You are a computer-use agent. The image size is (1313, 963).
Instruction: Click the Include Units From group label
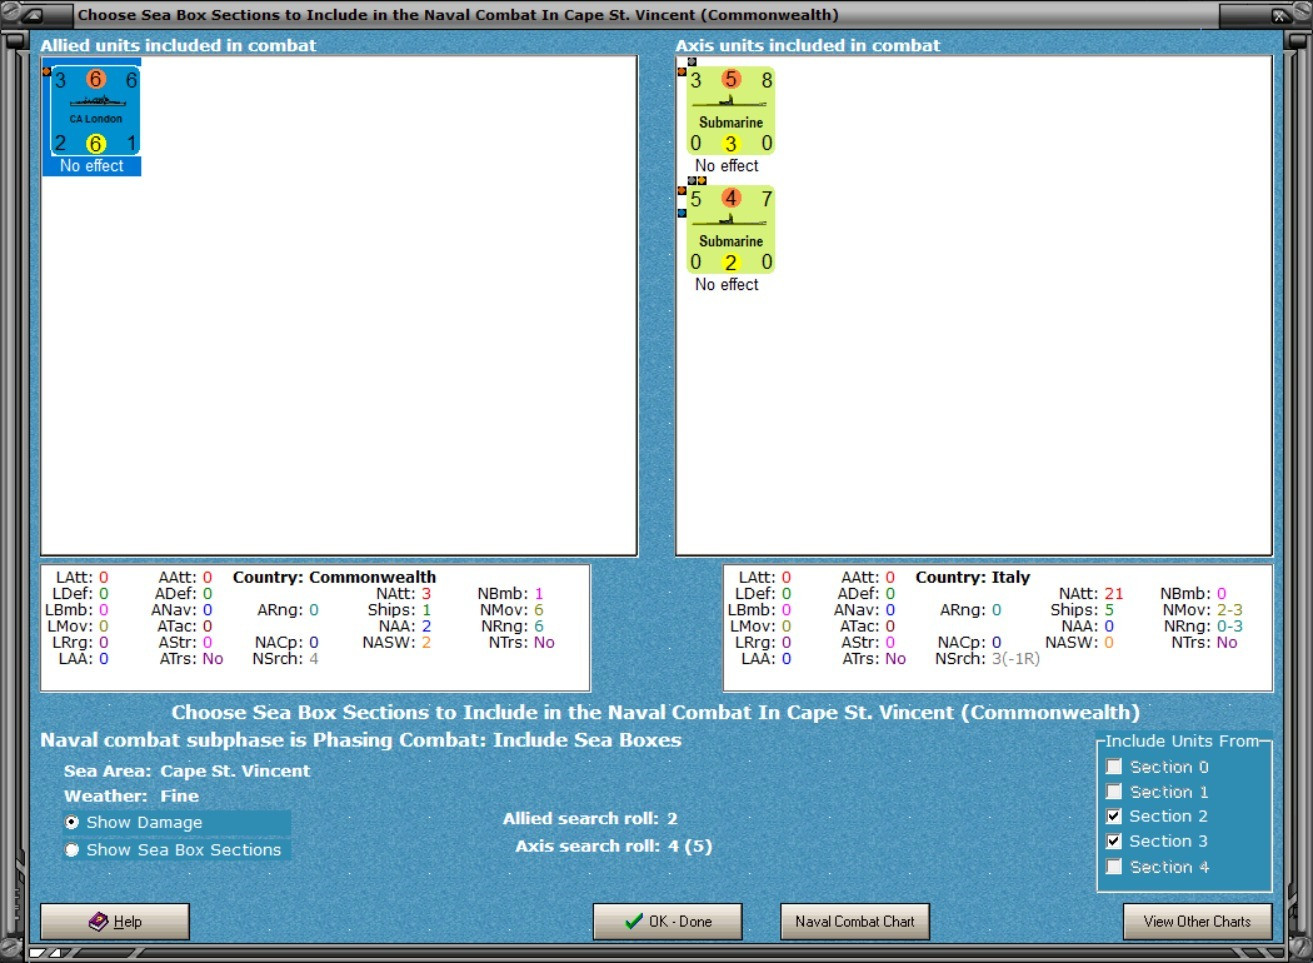1182,741
